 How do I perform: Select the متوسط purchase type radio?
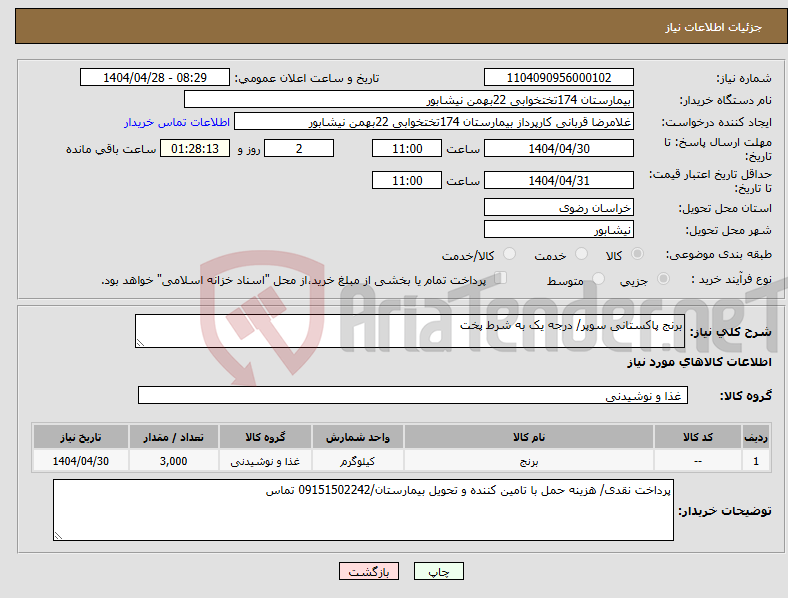coord(599,278)
